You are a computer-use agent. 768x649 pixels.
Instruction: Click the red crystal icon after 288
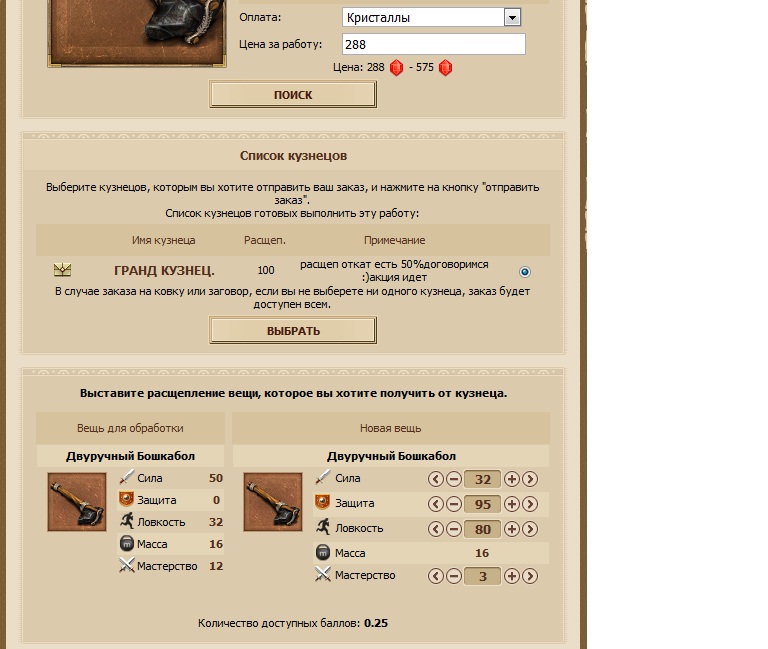point(396,68)
